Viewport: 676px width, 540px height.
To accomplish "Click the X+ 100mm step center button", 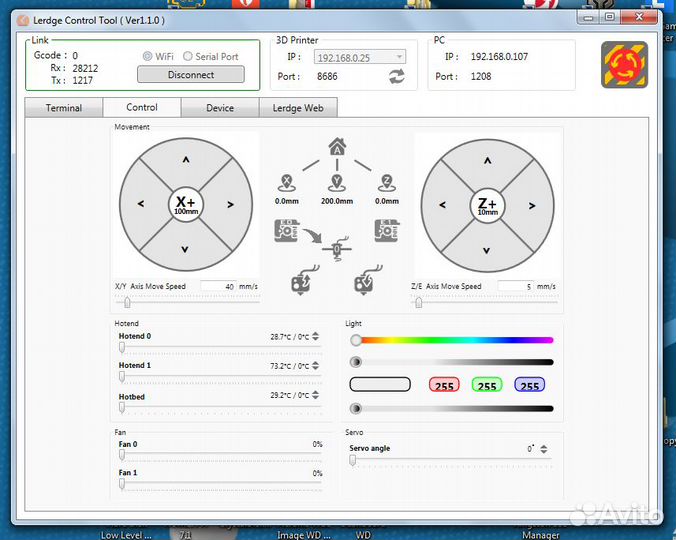I will 186,204.
